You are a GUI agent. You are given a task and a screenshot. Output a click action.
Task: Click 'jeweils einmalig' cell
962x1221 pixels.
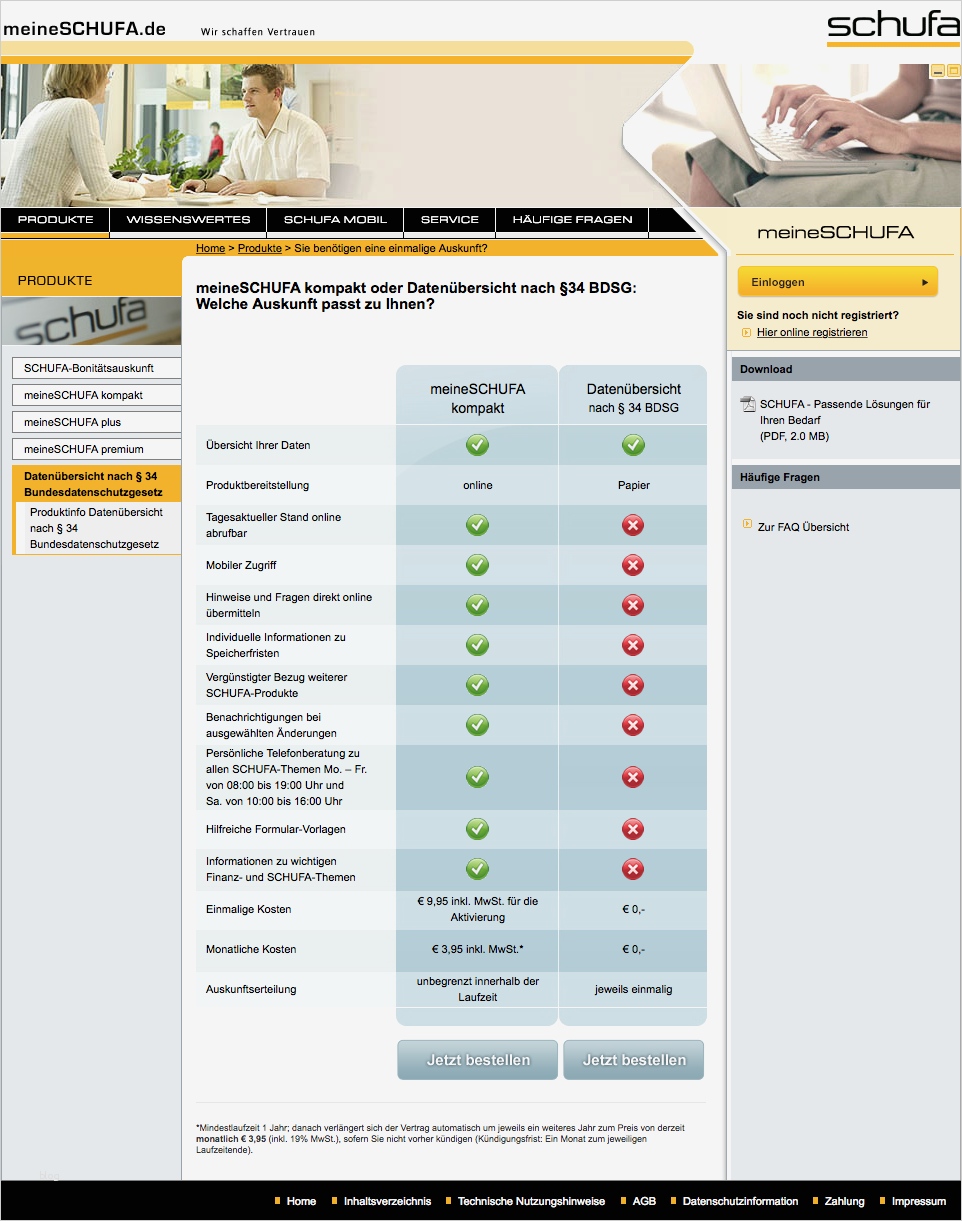633,989
